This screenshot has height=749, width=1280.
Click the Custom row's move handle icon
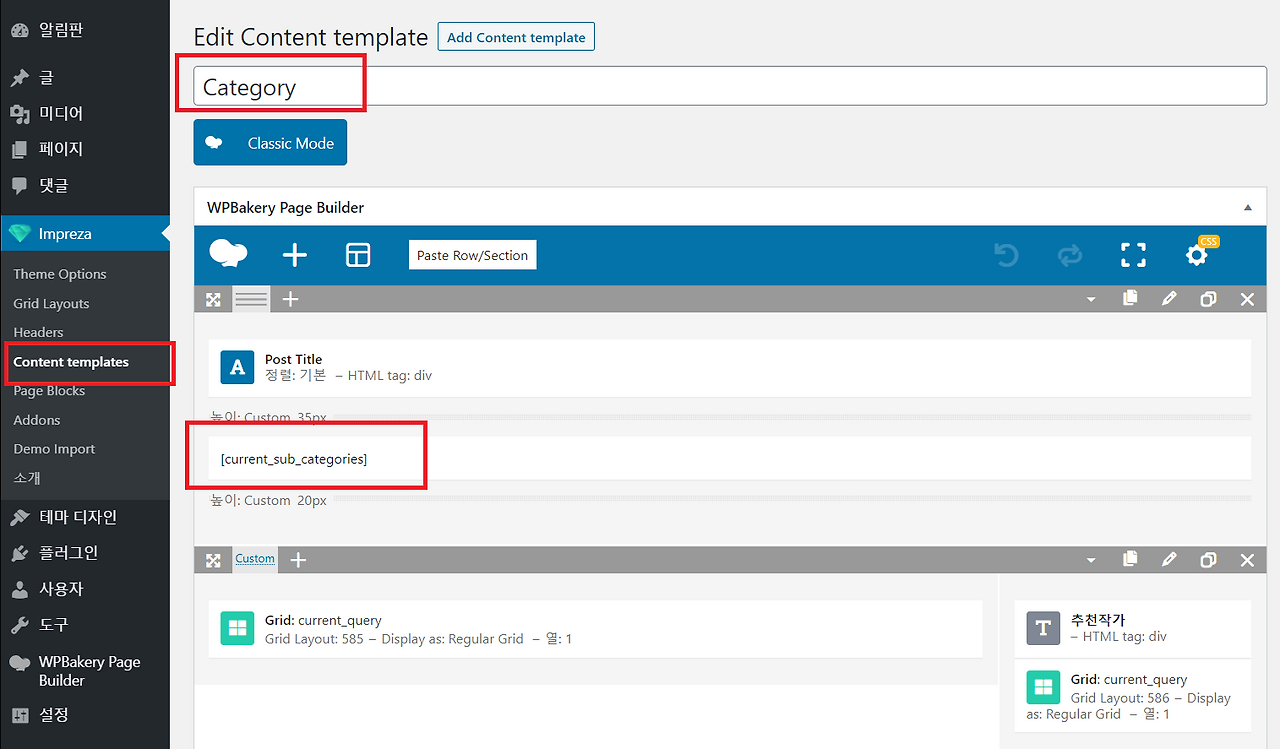click(x=213, y=560)
